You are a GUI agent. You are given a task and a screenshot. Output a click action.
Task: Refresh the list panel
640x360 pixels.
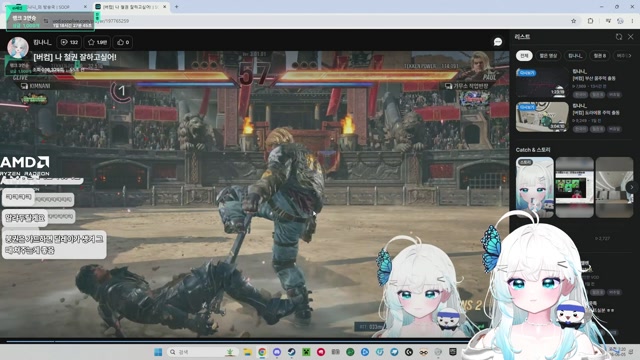[619, 37]
